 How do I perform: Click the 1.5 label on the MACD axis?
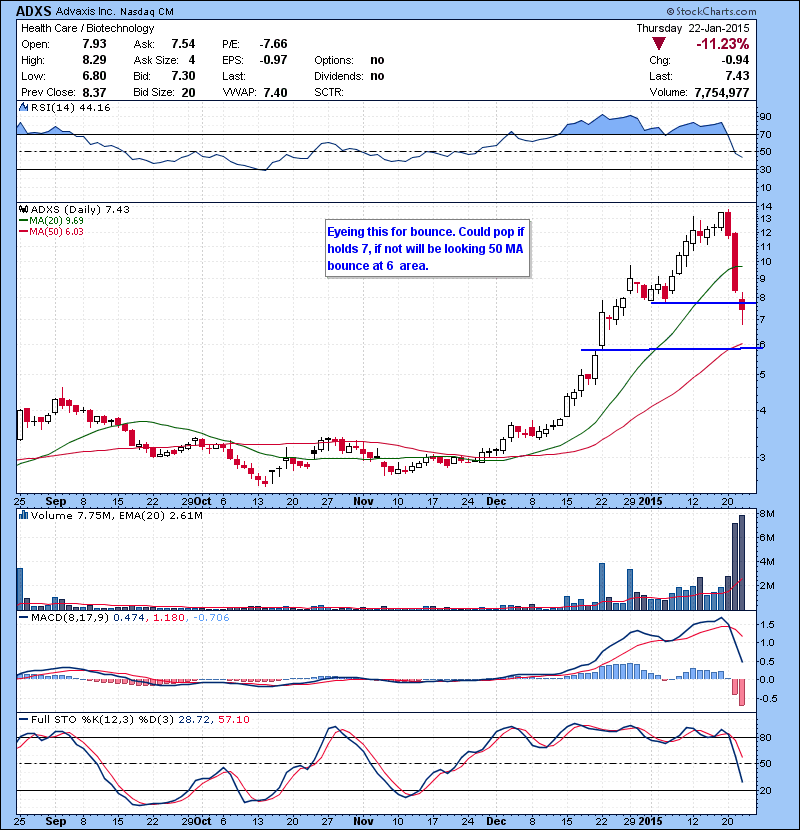pos(767,625)
